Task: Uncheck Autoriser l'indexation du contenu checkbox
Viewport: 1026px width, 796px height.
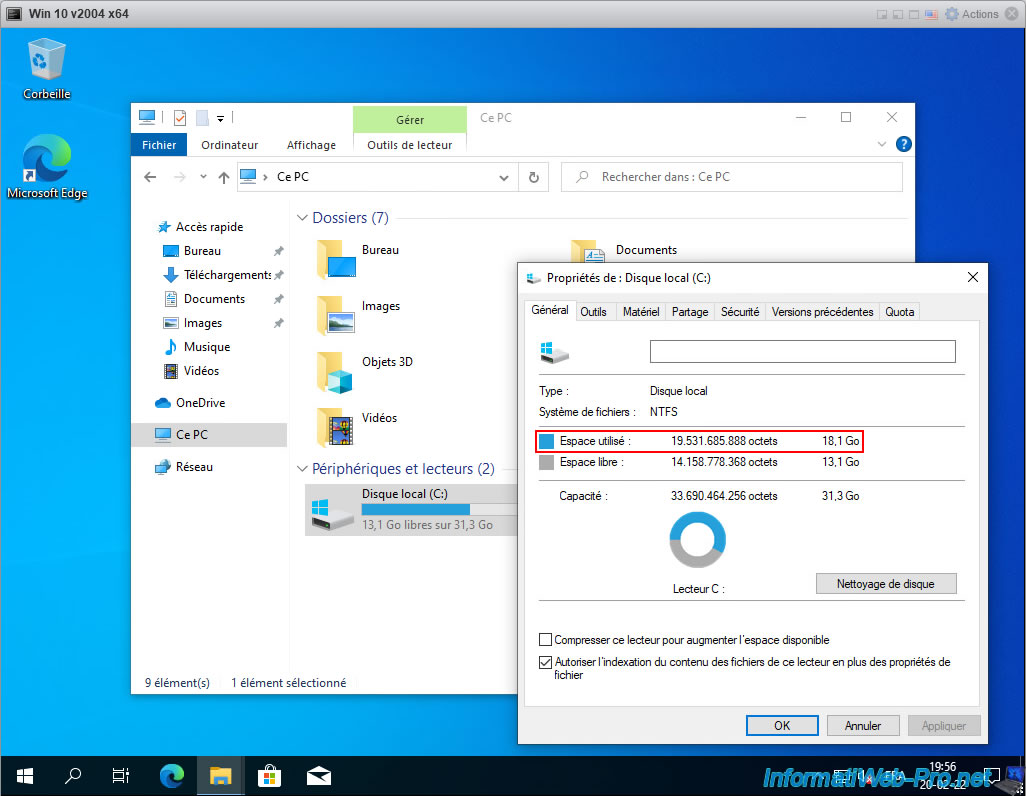Action: tap(545, 662)
